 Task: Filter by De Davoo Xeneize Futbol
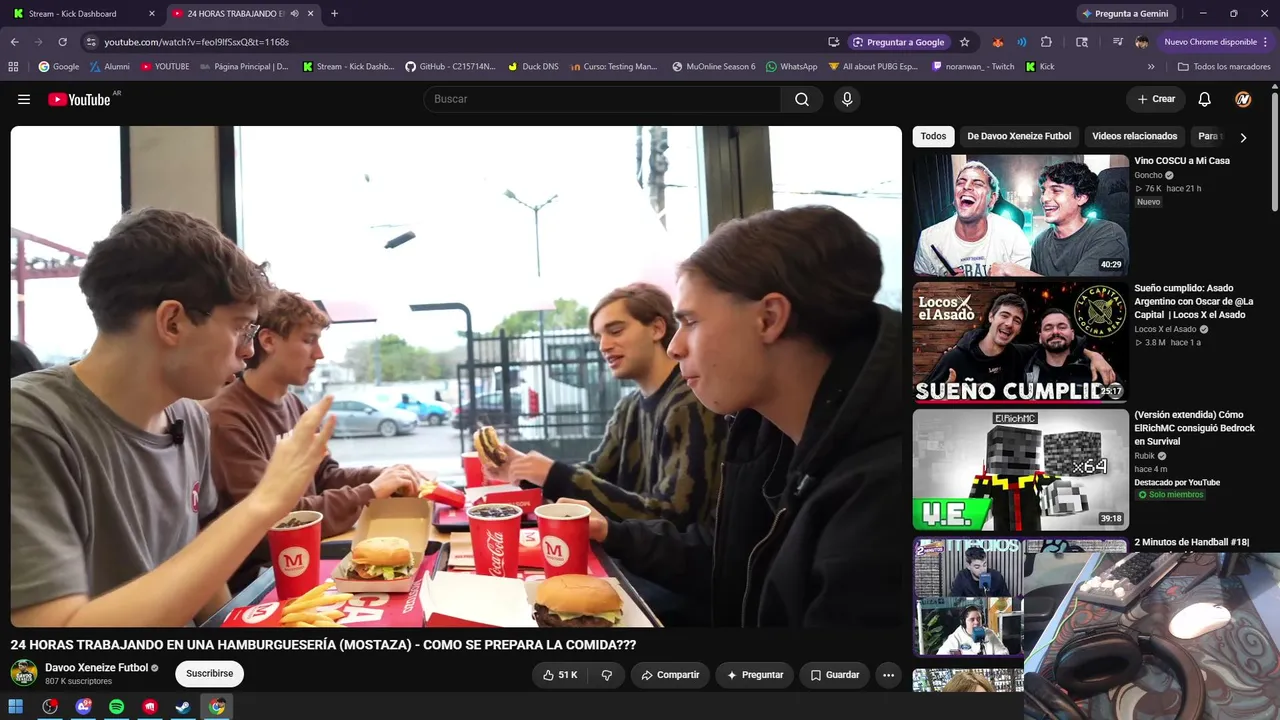(1019, 136)
